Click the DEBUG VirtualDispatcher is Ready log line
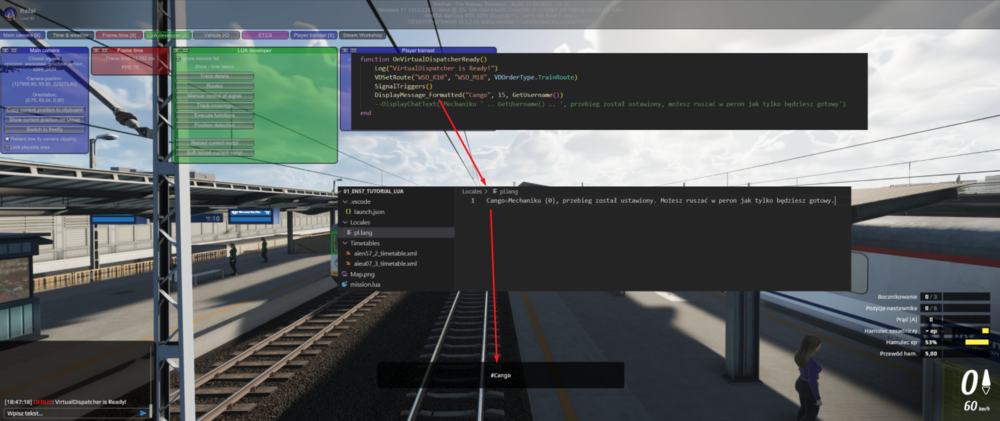This screenshot has height=421, width=1000. click(65, 402)
